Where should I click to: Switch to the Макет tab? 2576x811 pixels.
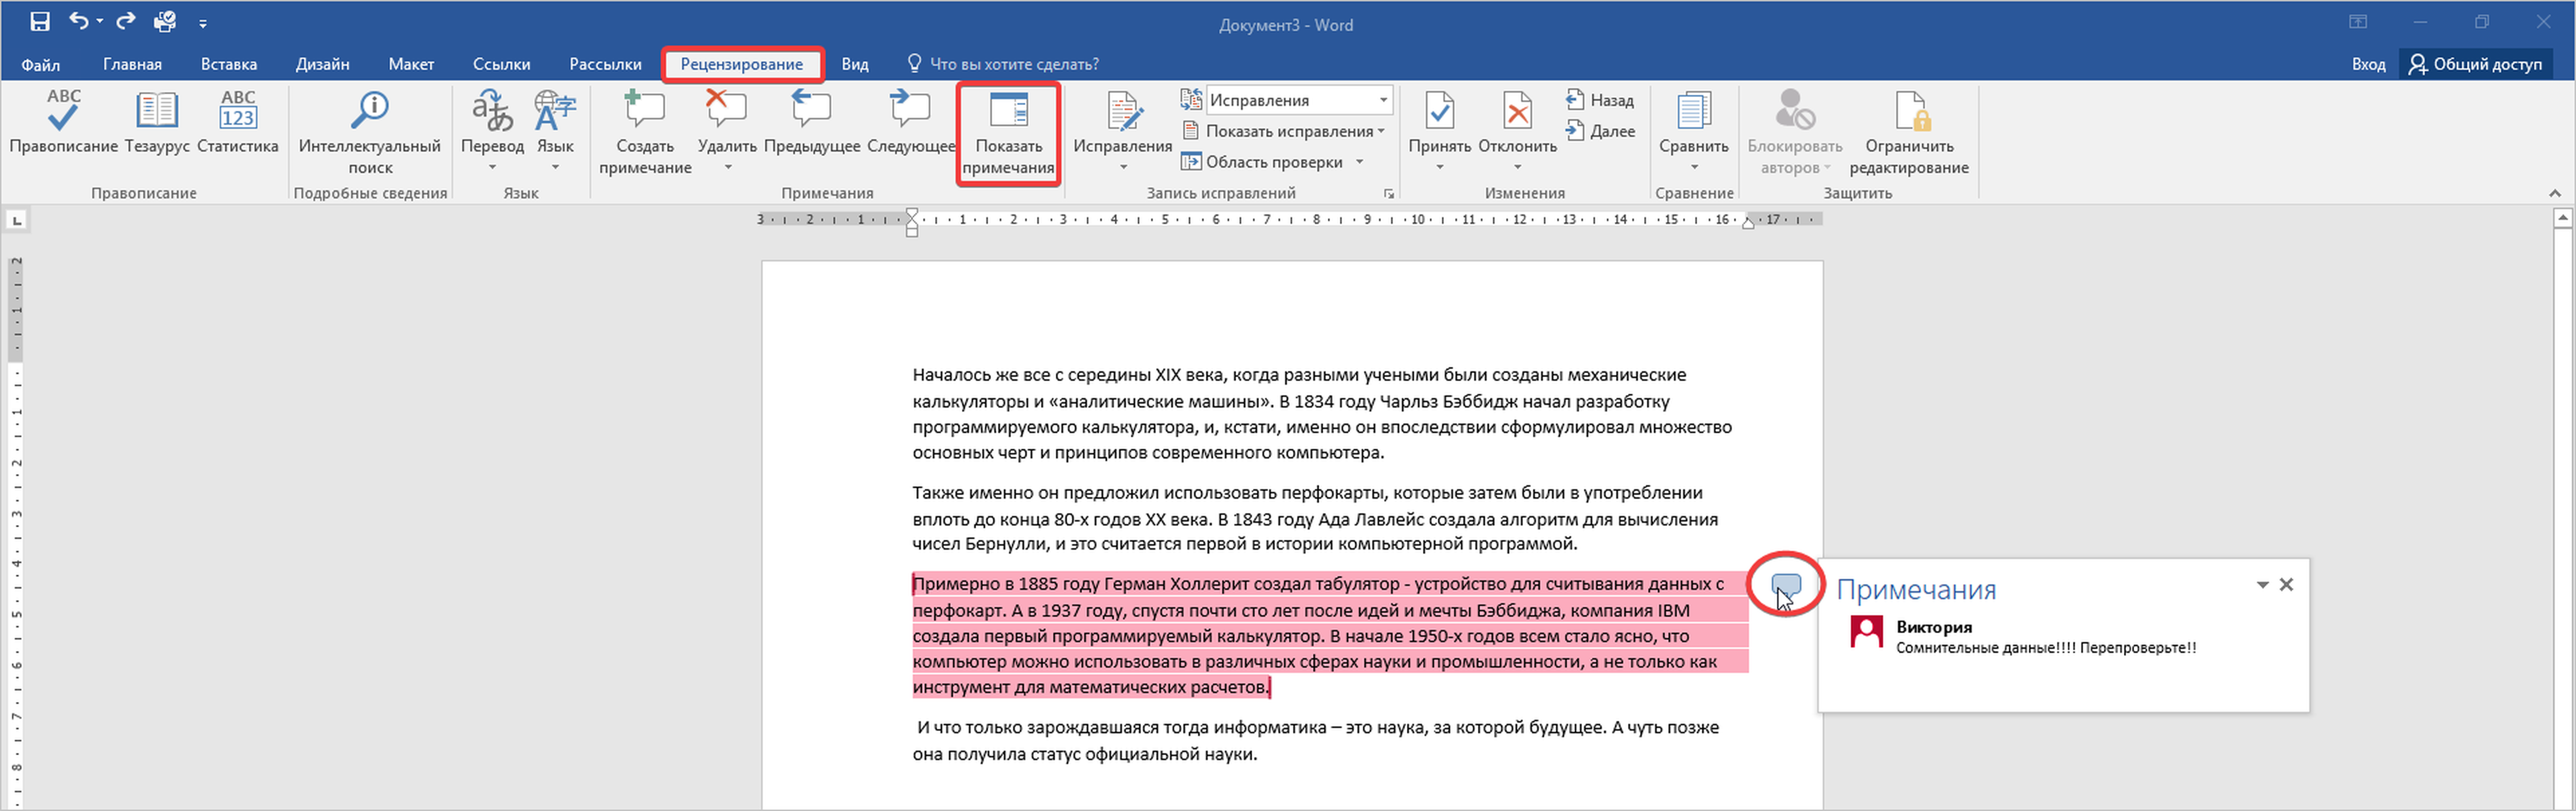(411, 64)
